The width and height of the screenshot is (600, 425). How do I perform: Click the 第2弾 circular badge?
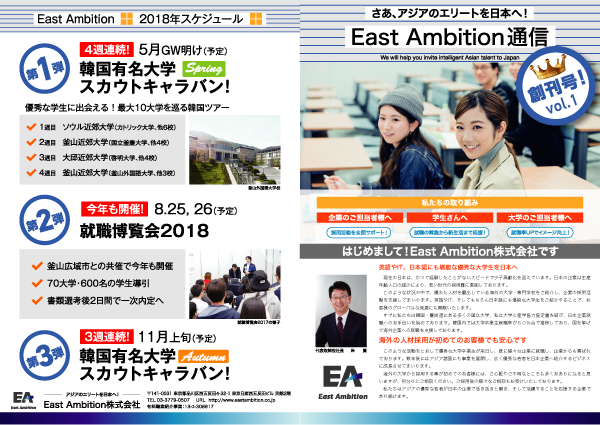tap(45, 220)
